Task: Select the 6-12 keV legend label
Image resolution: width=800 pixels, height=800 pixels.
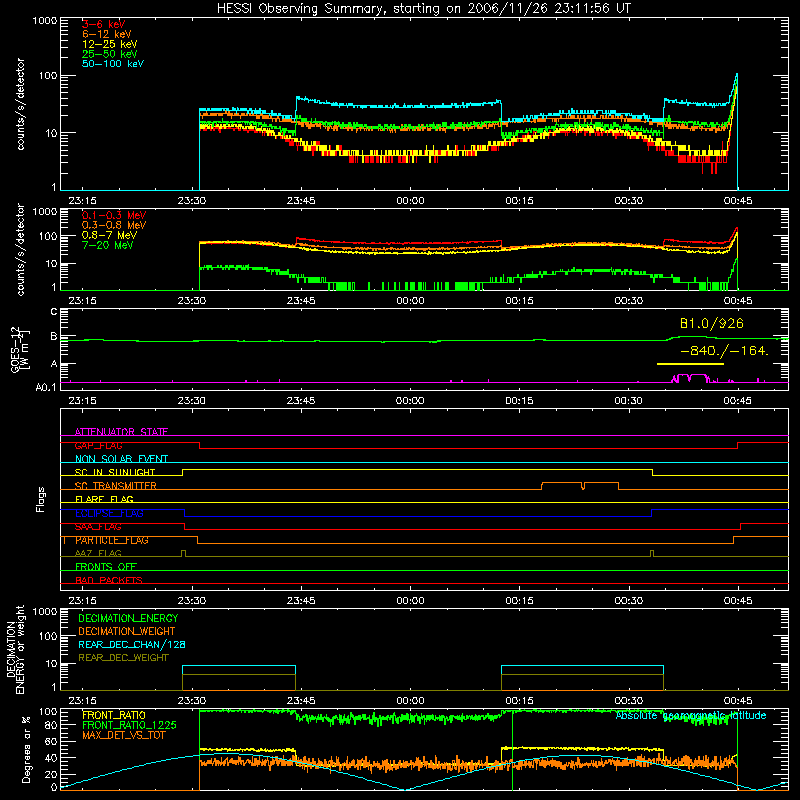Action: pos(106,34)
